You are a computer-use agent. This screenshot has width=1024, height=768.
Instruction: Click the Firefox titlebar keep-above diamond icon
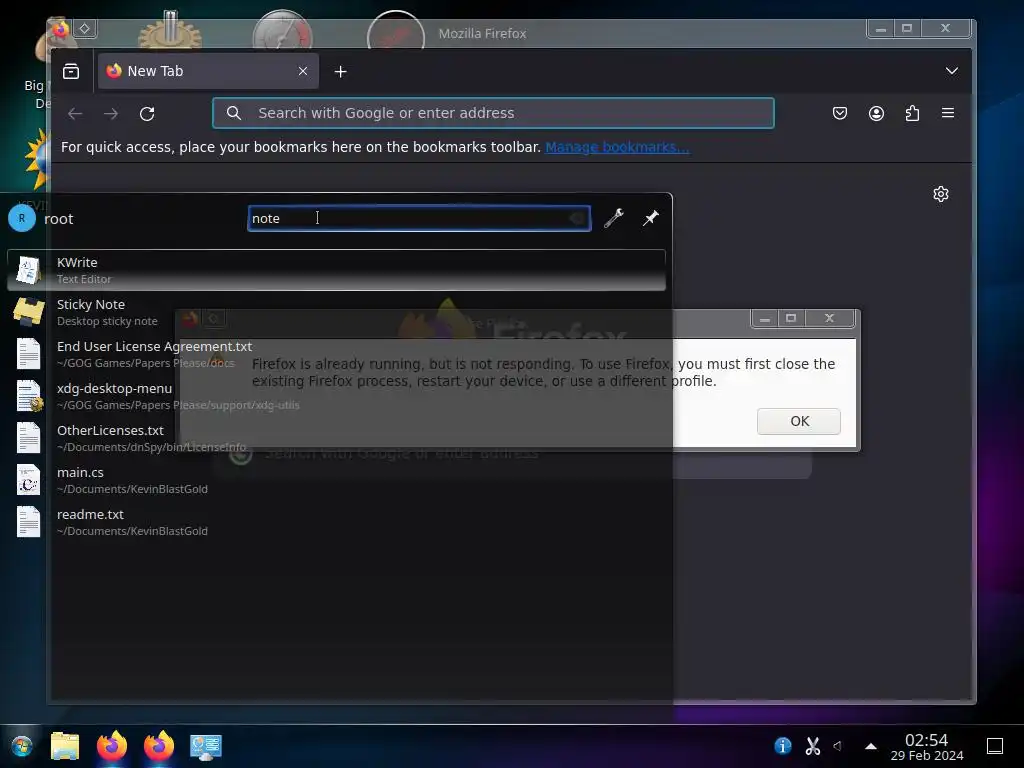[85, 29]
